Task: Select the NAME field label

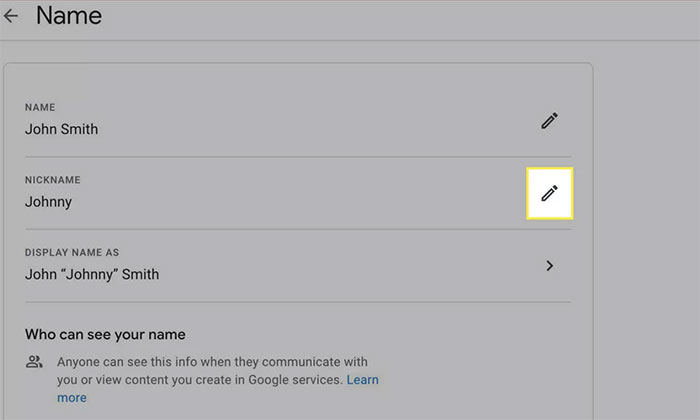Action: pos(40,107)
